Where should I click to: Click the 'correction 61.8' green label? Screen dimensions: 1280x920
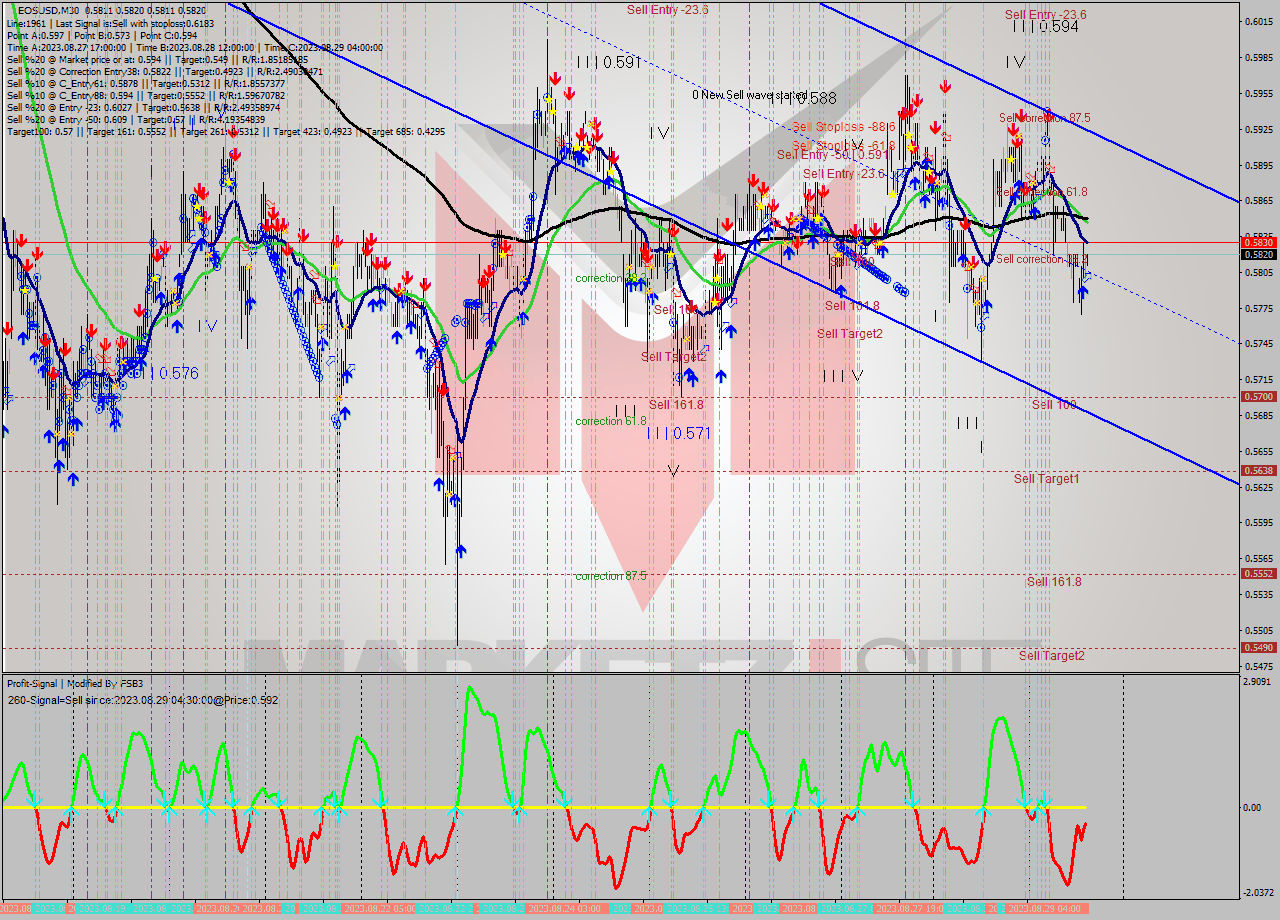(x=611, y=421)
